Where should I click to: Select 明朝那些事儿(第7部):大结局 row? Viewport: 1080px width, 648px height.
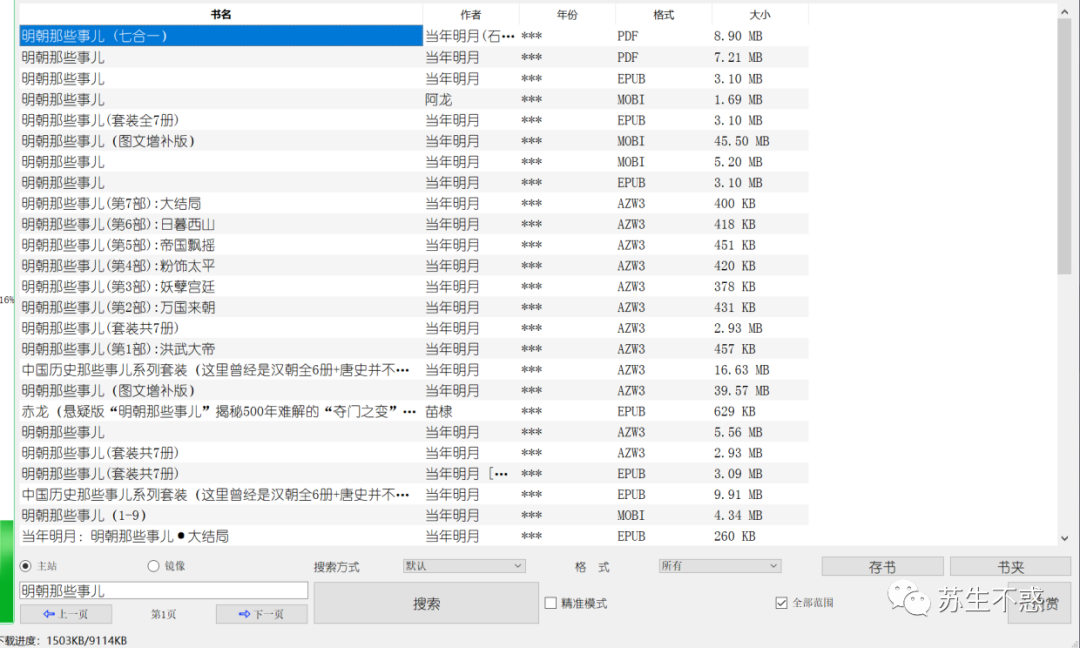(x=220, y=204)
